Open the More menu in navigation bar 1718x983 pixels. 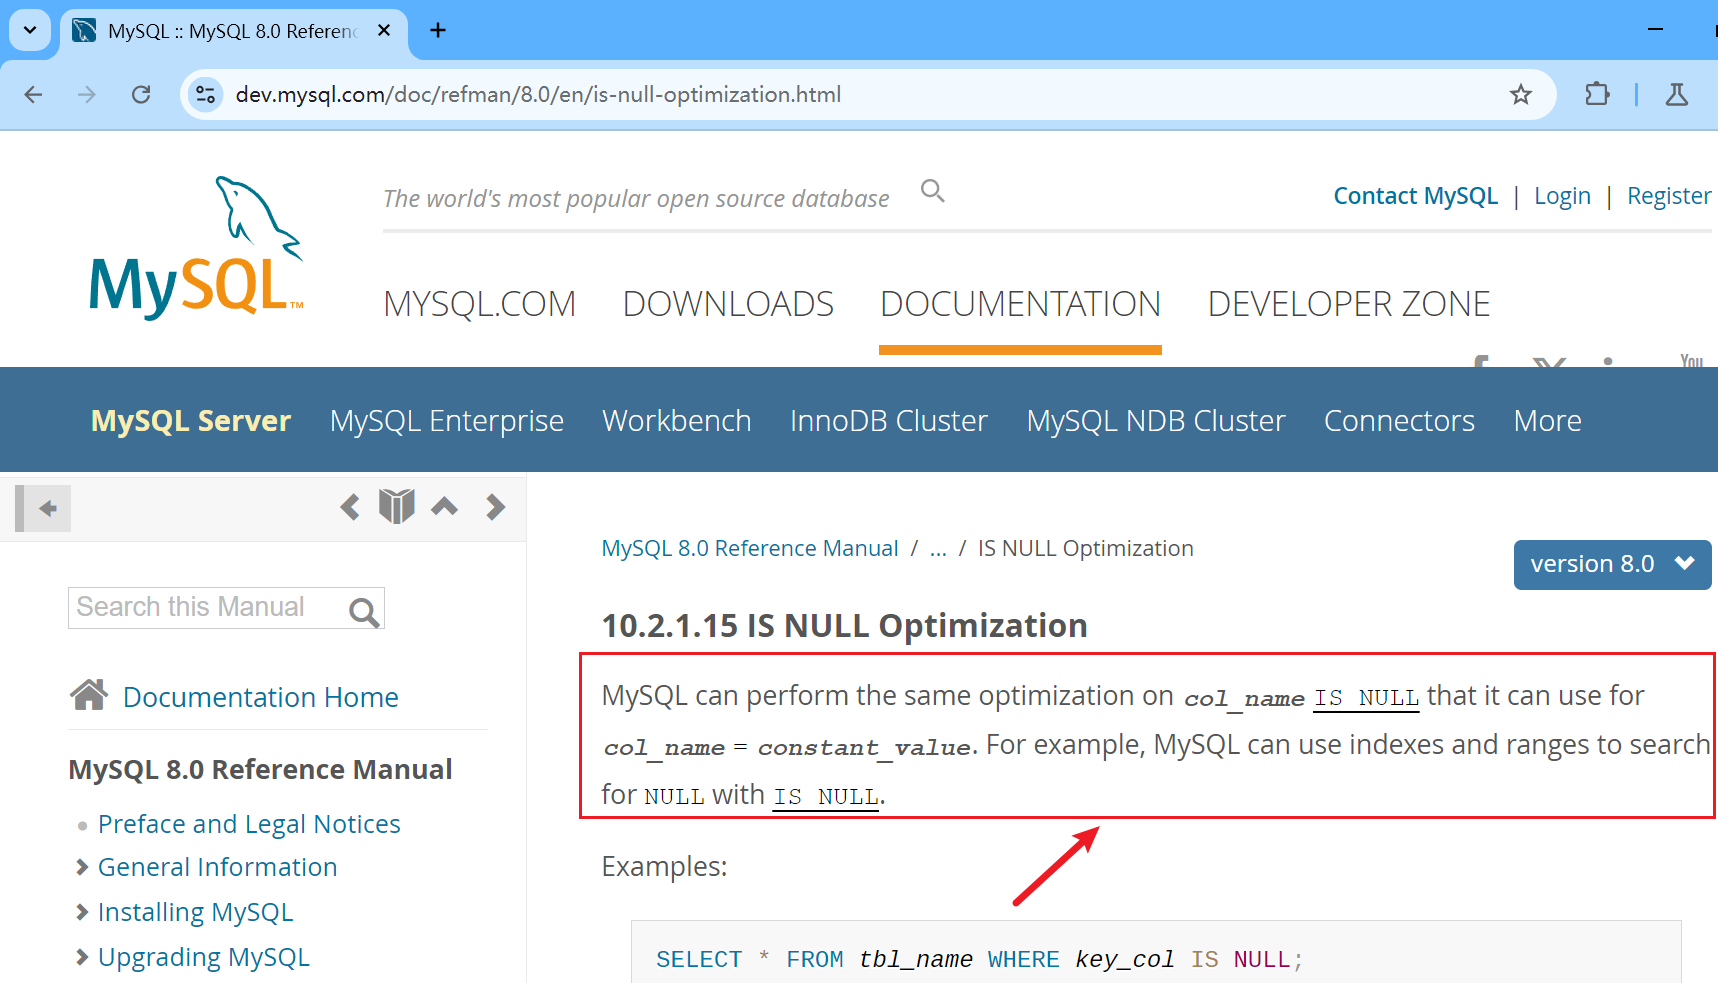tap(1548, 421)
